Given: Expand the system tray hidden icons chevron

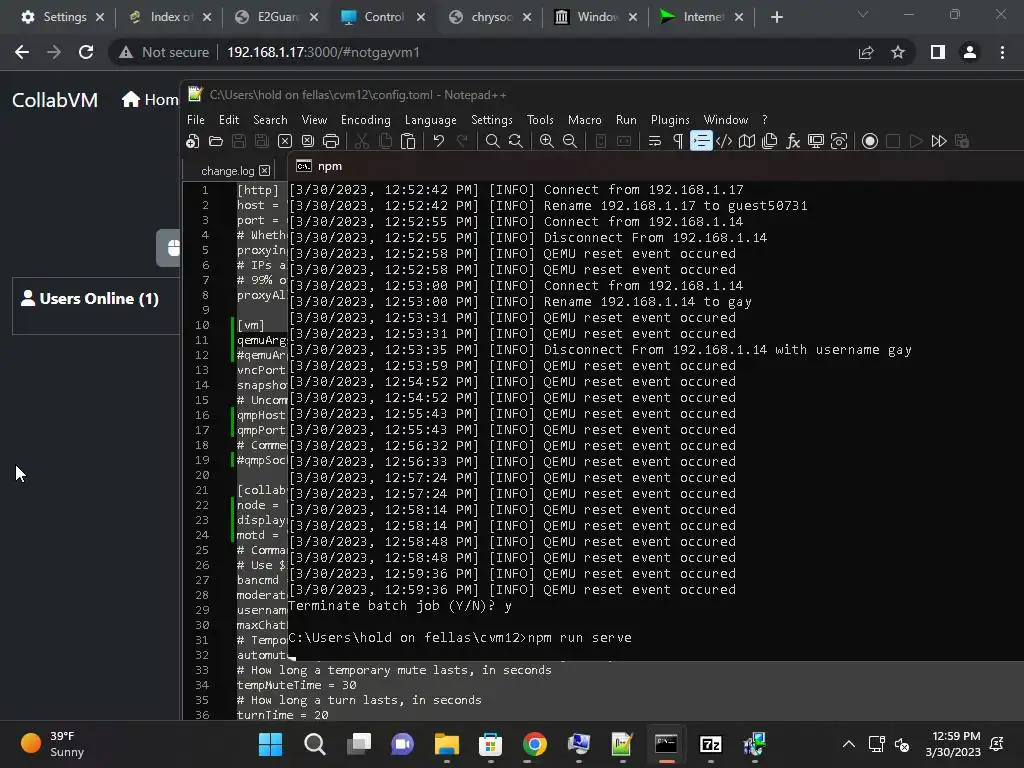Looking at the screenshot, I should 848,744.
